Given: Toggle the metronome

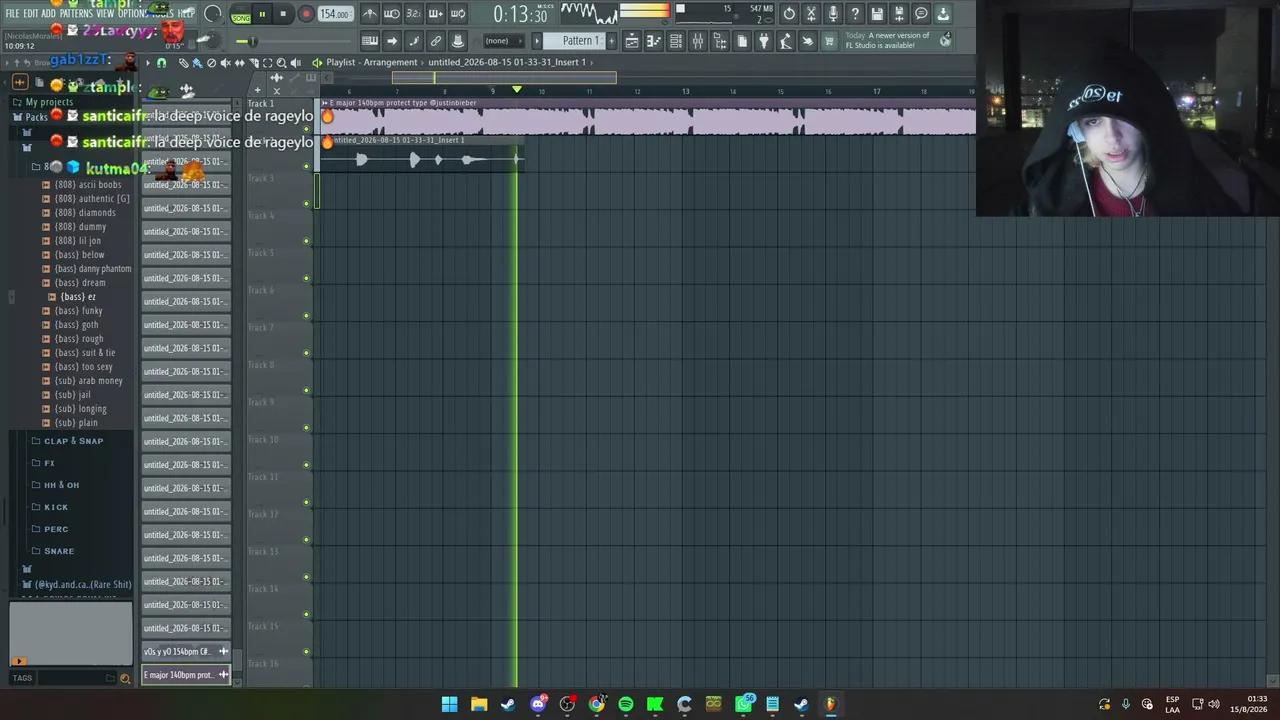Looking at the screenshot, I should tap(369, 14).
